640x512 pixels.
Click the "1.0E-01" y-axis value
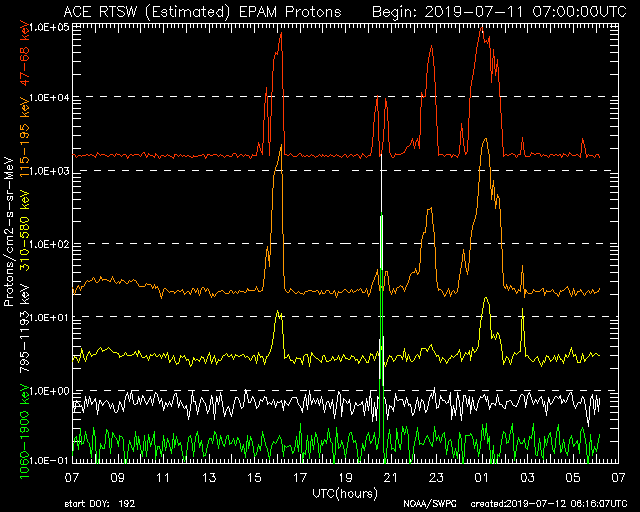tap(50, 461)
